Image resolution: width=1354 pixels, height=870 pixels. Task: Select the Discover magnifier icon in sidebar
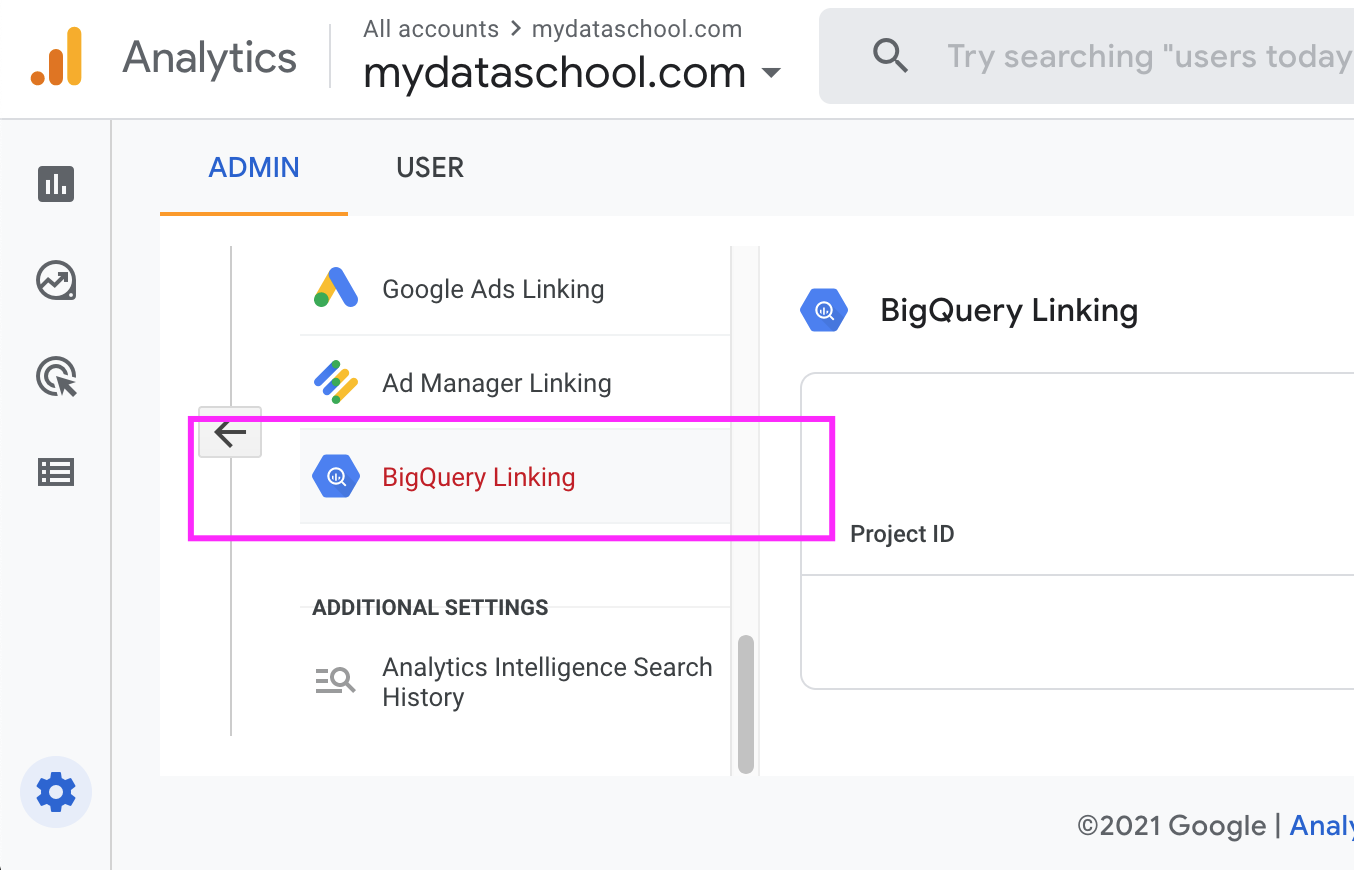[55, 377]
